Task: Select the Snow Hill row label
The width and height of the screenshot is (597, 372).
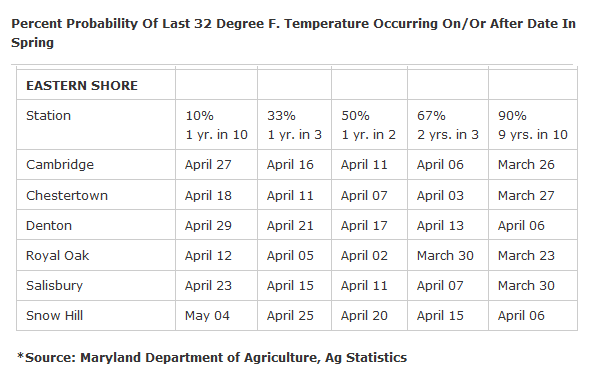Action: [54, 315]
